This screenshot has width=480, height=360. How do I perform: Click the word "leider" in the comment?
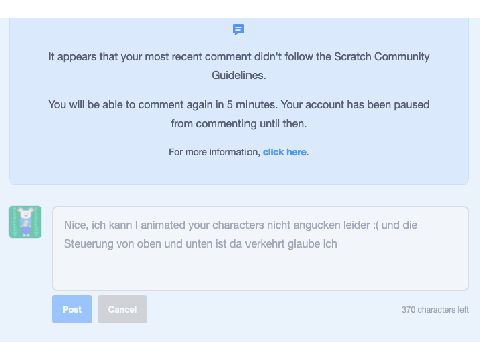(x=357, y=225)
